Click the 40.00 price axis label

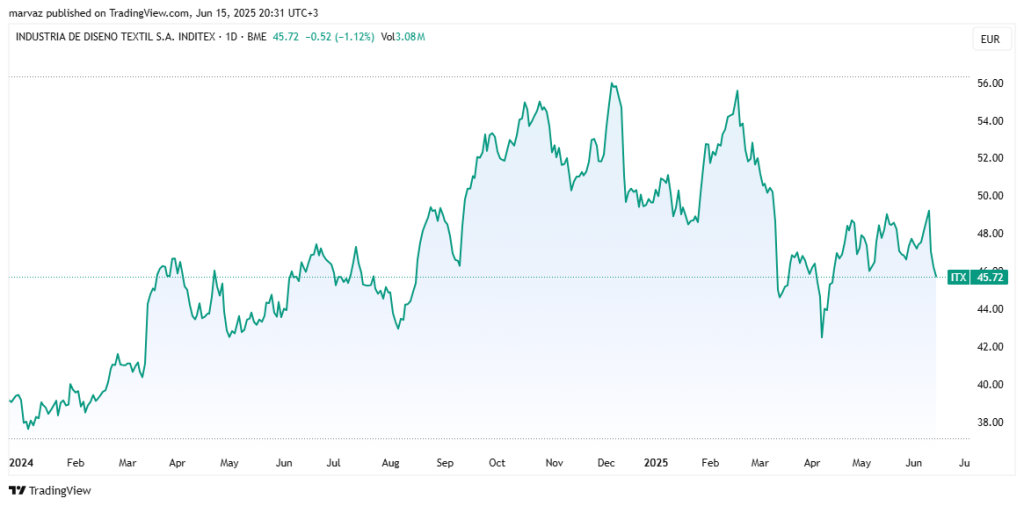pos(990,384)
